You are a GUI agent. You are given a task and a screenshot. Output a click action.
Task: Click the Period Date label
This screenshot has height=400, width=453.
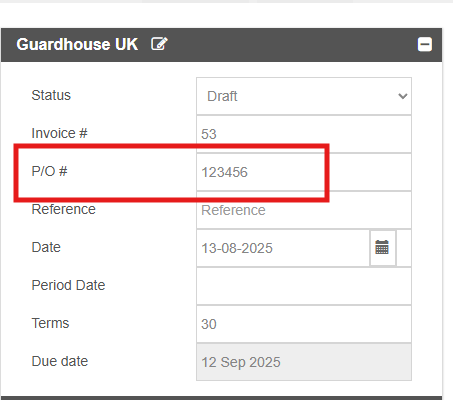point(68,285)
